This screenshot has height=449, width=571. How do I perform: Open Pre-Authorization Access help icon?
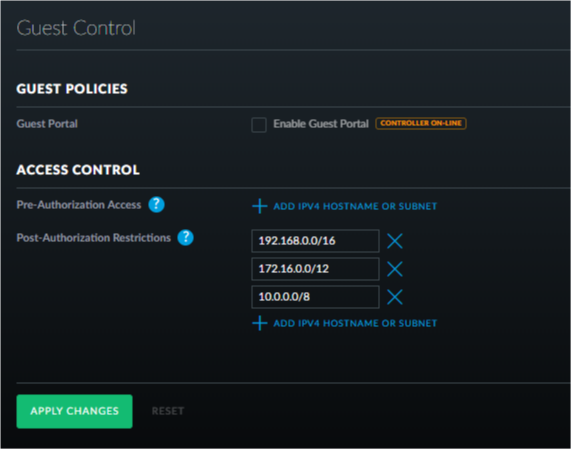156,204
